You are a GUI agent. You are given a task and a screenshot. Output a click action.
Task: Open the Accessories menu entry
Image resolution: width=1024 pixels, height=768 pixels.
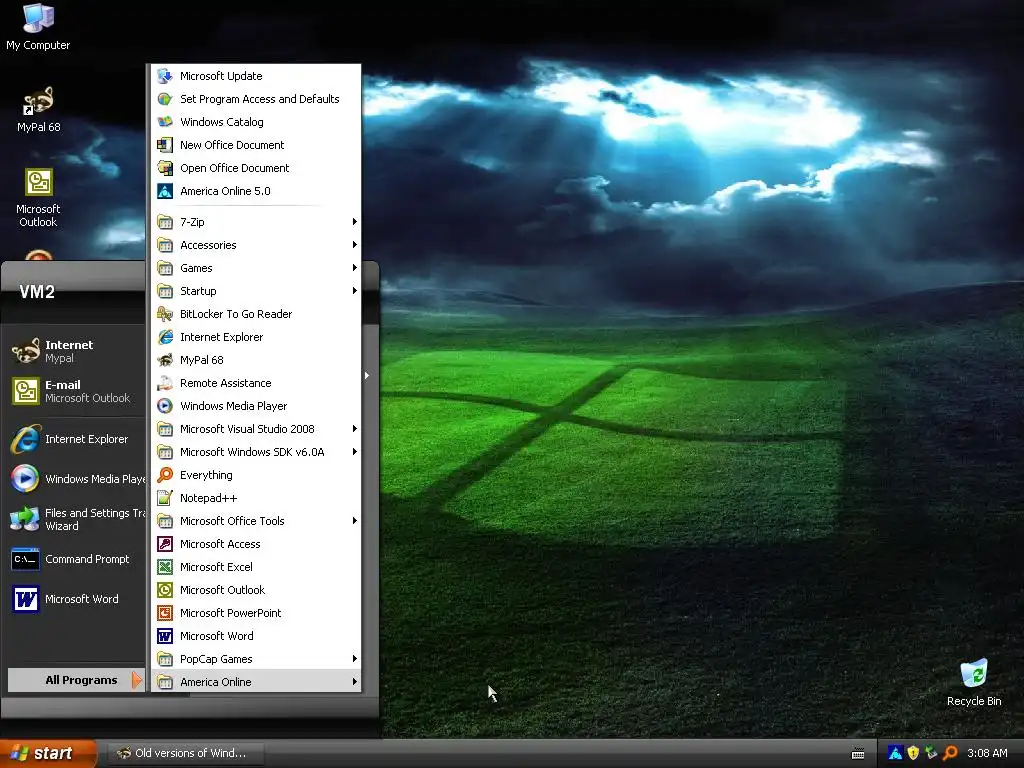pyautogui.click(x=256, y=245)
